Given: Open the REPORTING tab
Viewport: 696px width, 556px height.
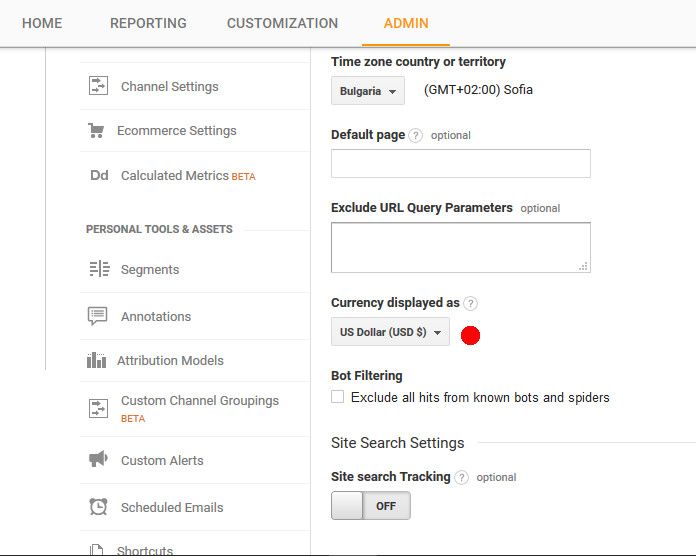Looking at the screenshot, I should (x=148, y=23).
